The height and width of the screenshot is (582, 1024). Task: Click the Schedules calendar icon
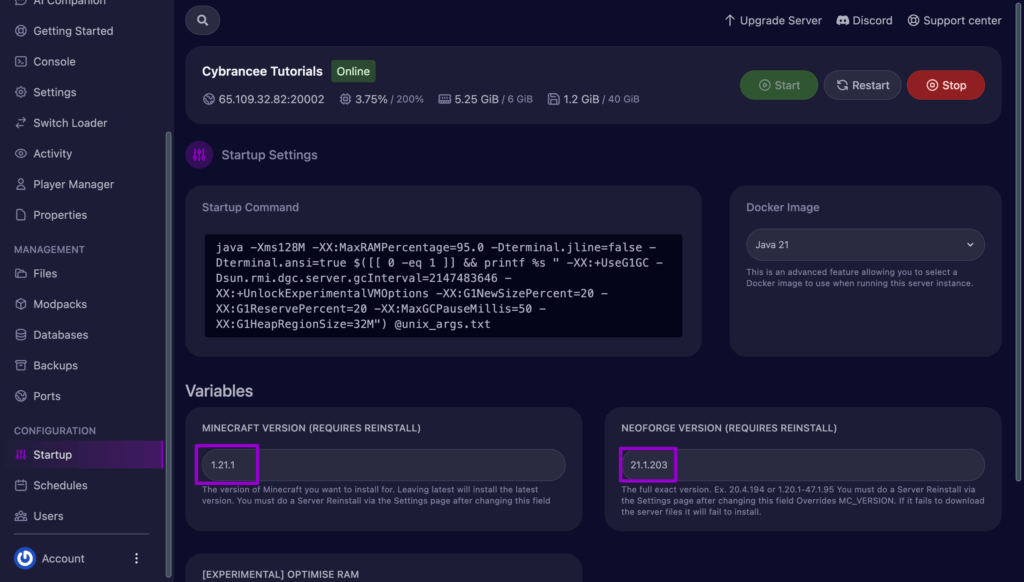point(21,485)
